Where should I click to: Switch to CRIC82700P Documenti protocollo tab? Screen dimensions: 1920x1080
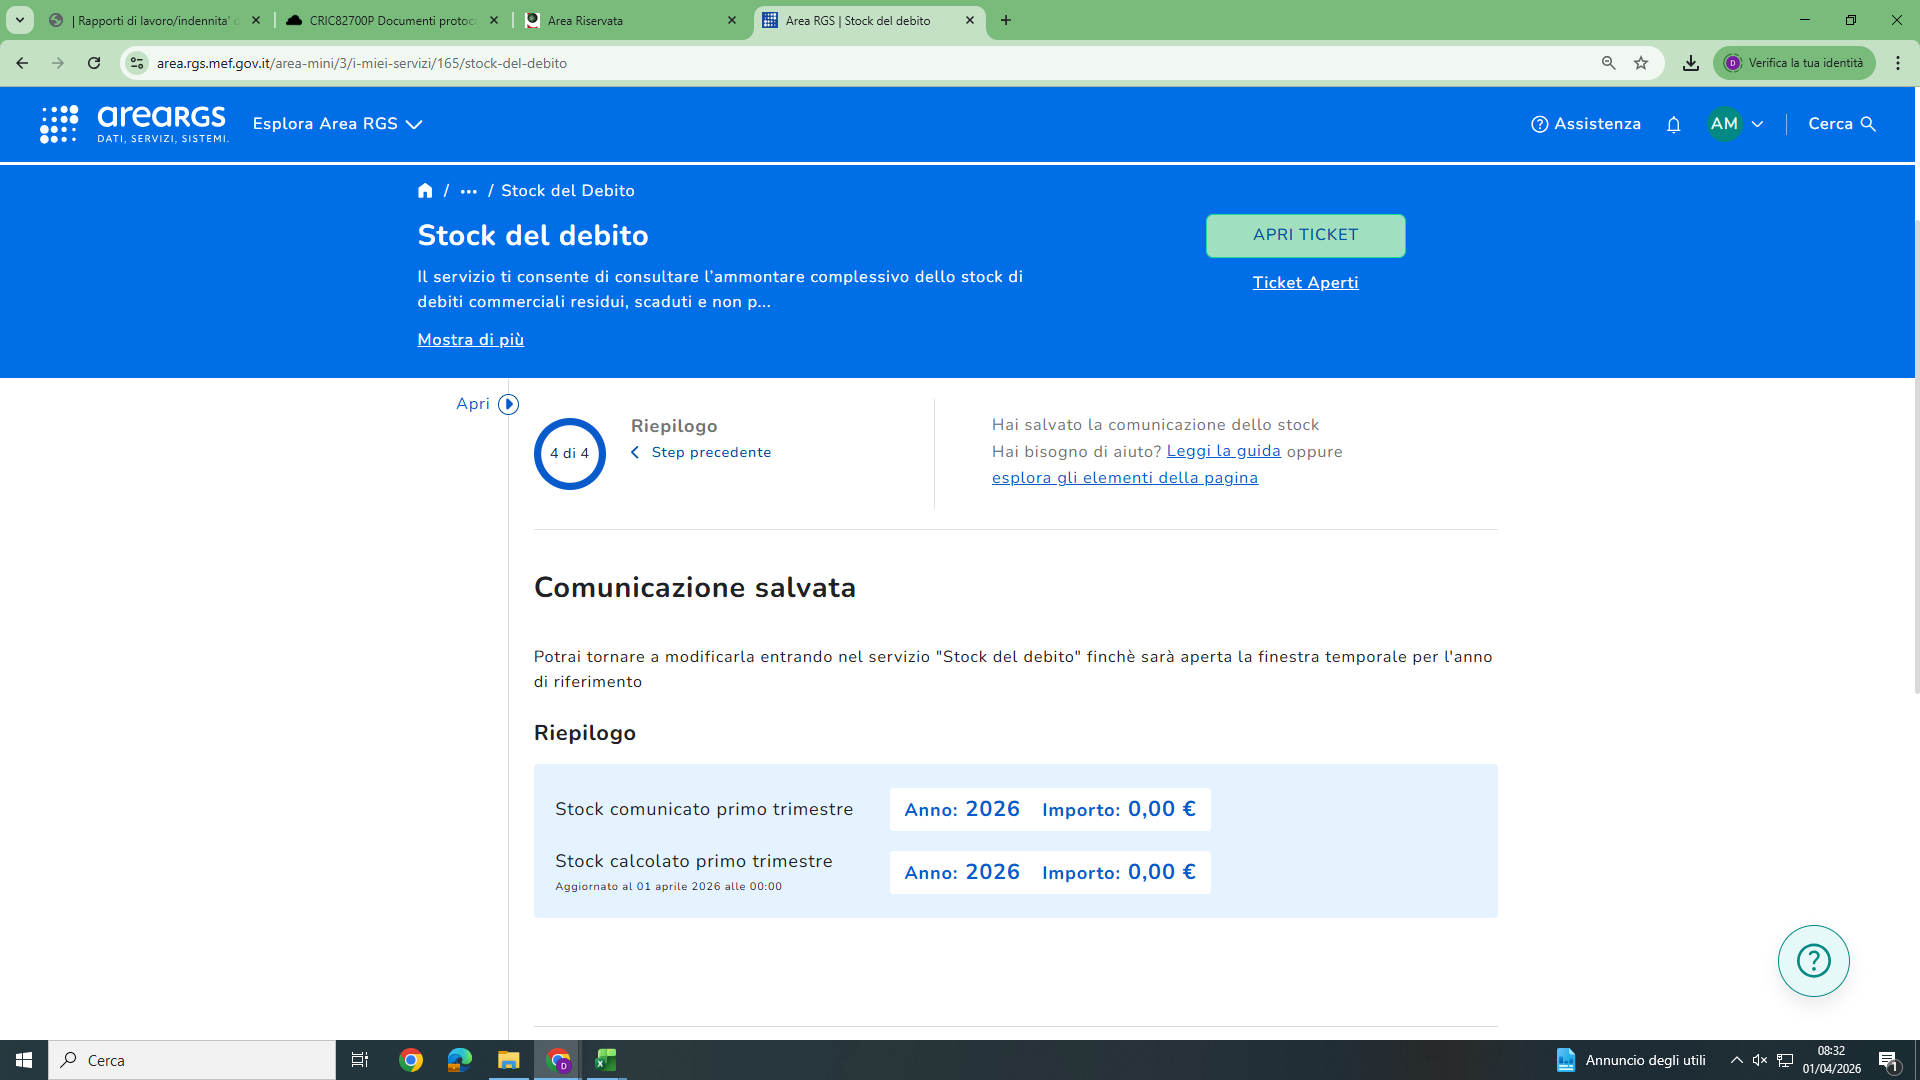point(392,20)
